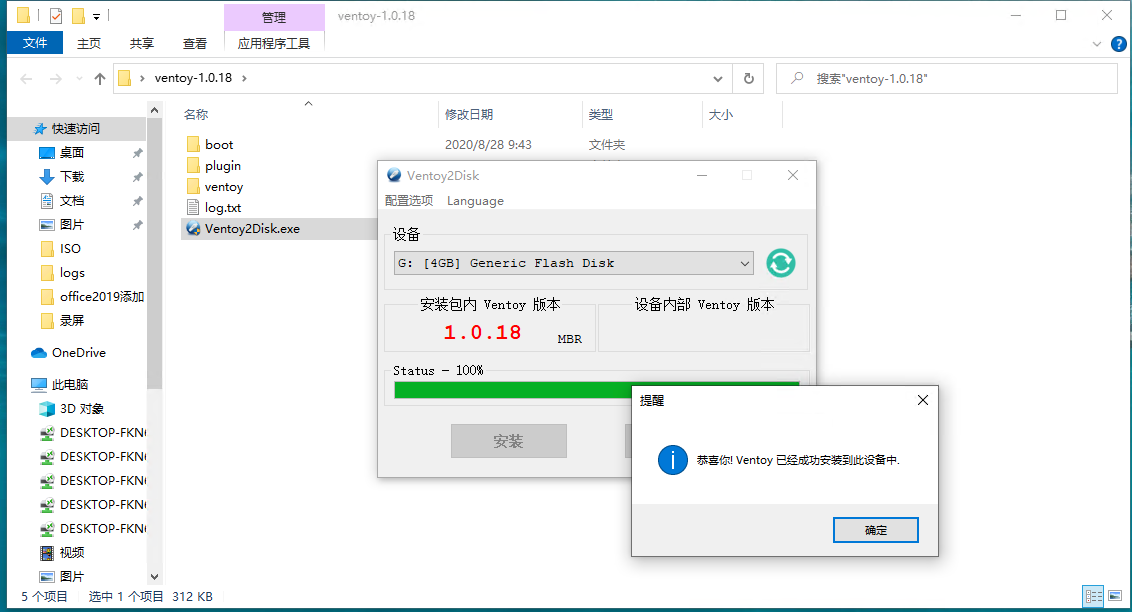Viewport: 1132px width, 612px height.
Task: Click the refresh button beside address bar
Action: tap(748, 79)
